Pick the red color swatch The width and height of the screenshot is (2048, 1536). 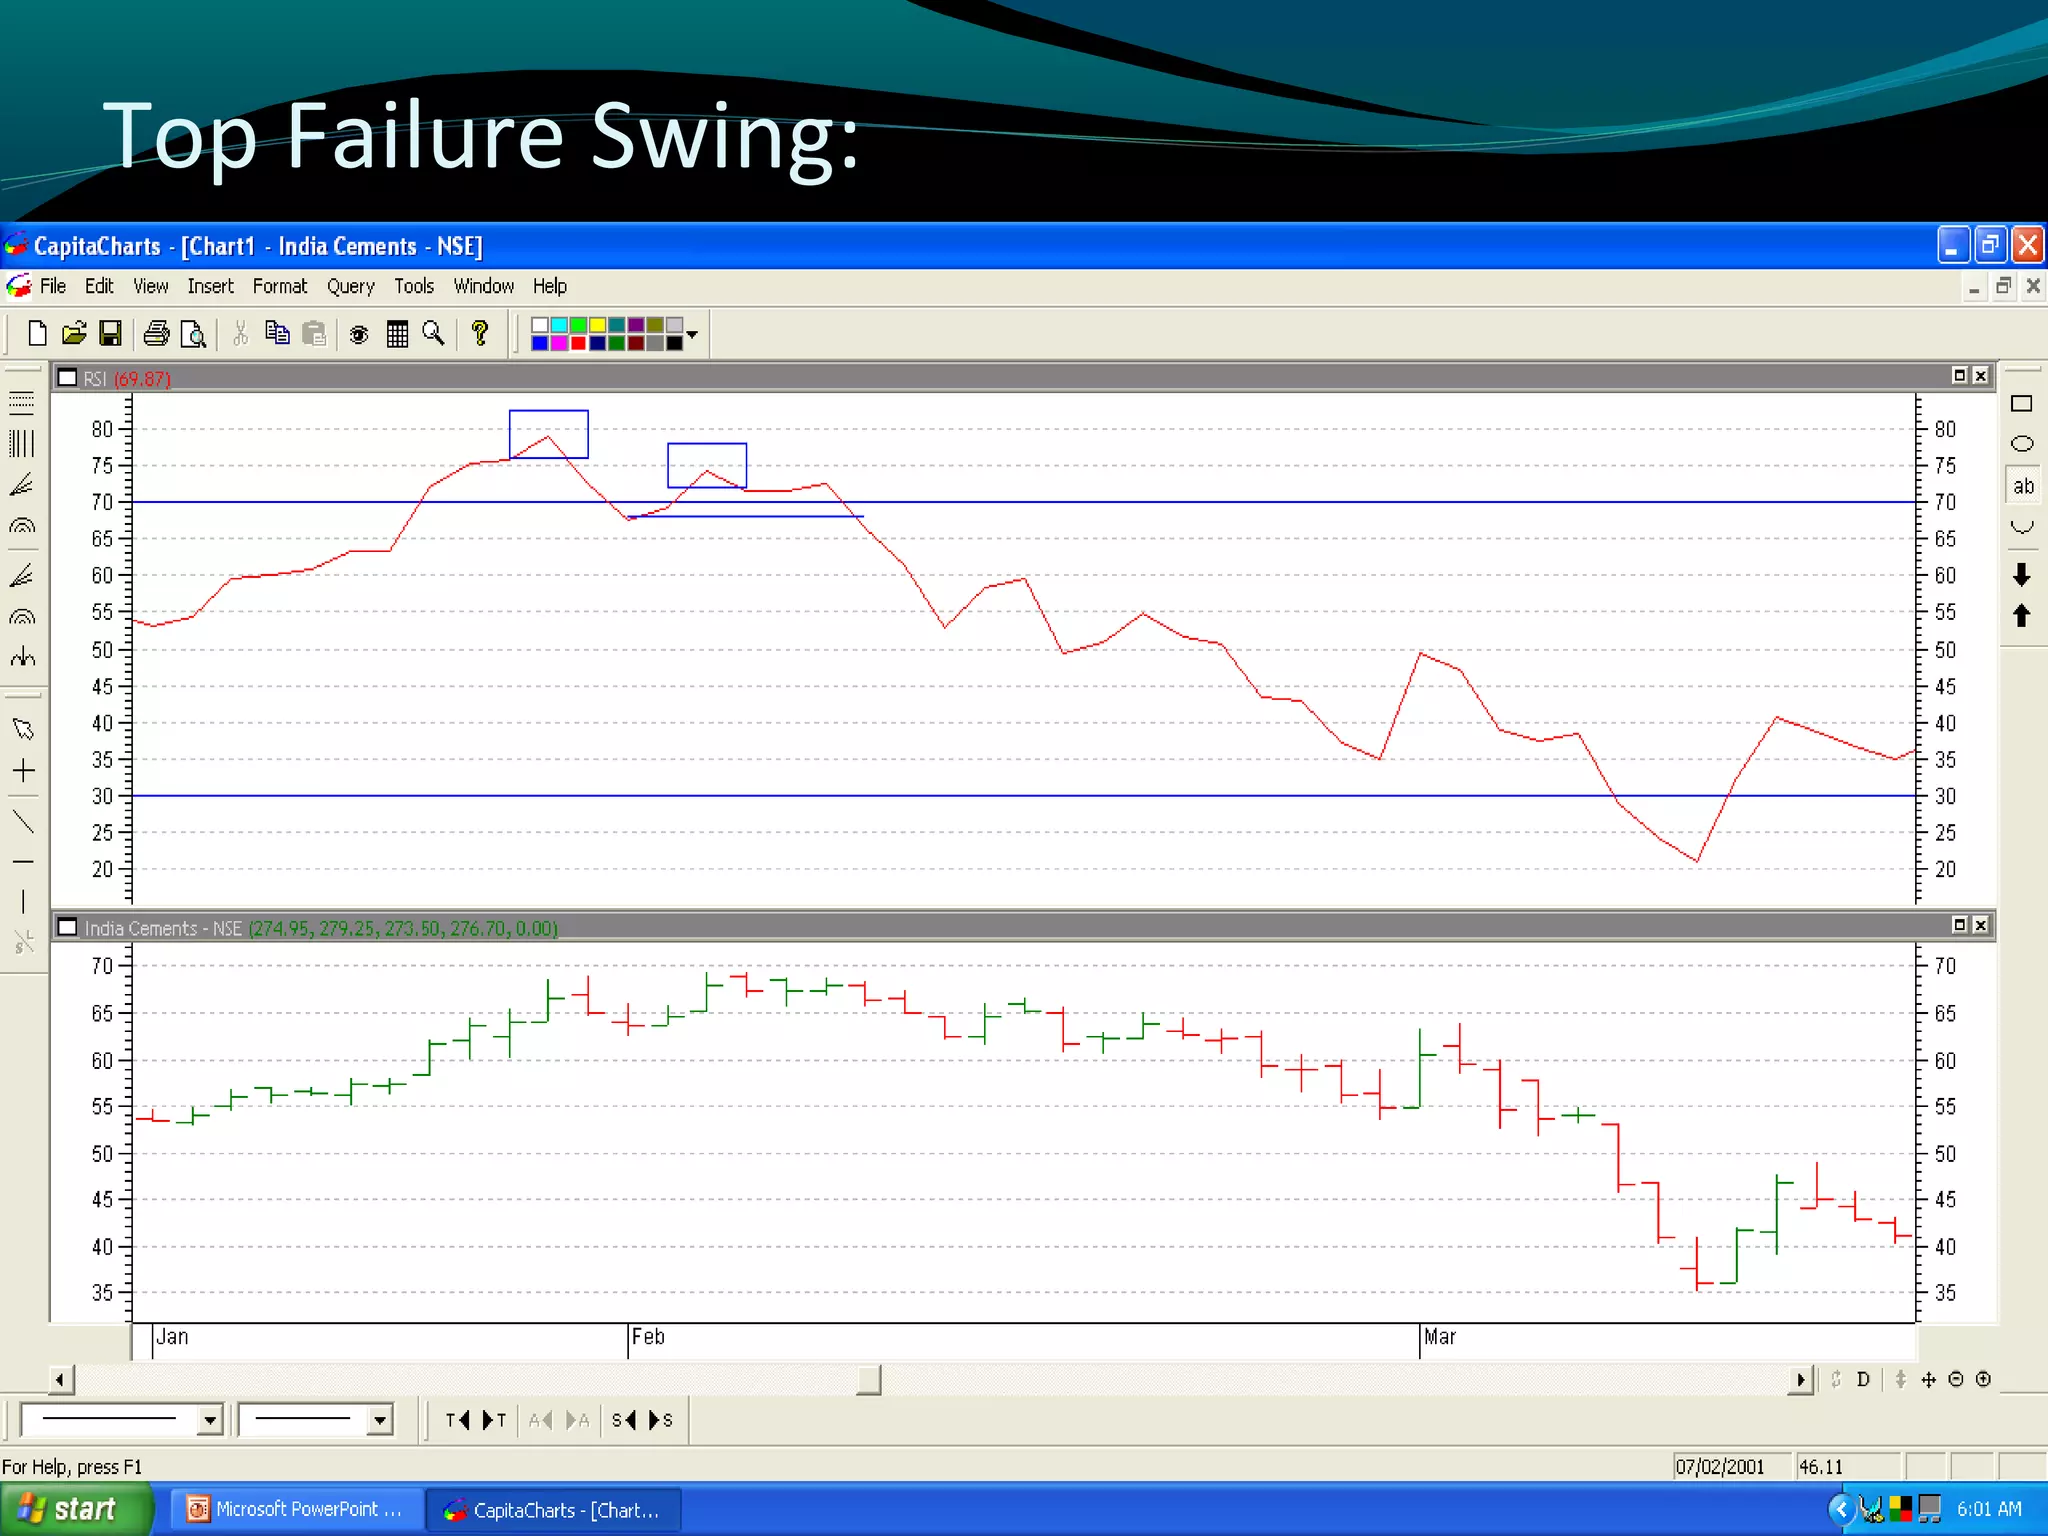pos(578,343)
